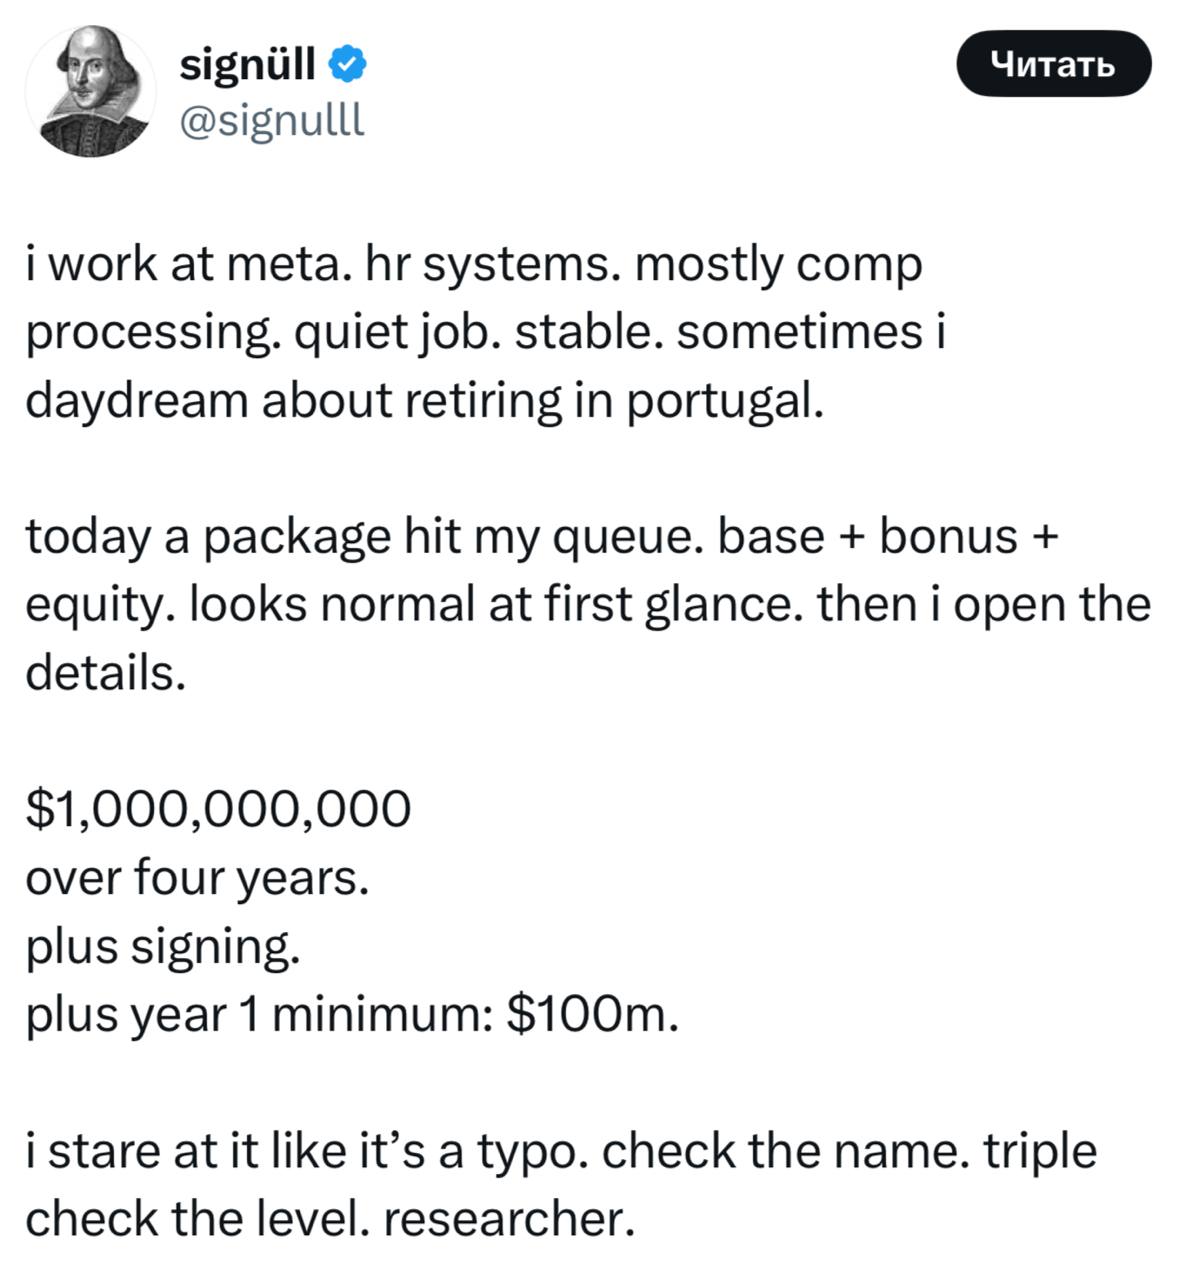Open the Shakespeare profile avatar

(91, 92)
